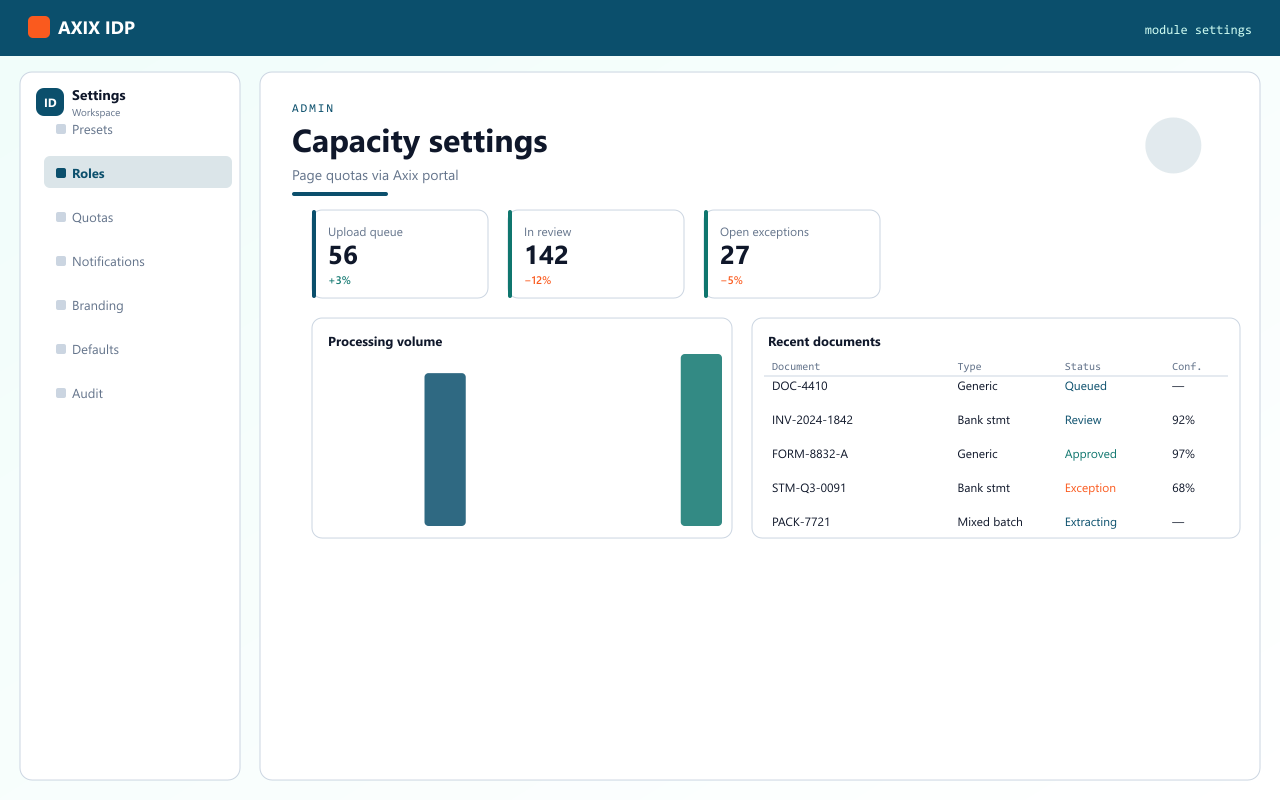Go to Quotas settings
This screenshot has height=800, width=1280.
(x=138, y=217)
